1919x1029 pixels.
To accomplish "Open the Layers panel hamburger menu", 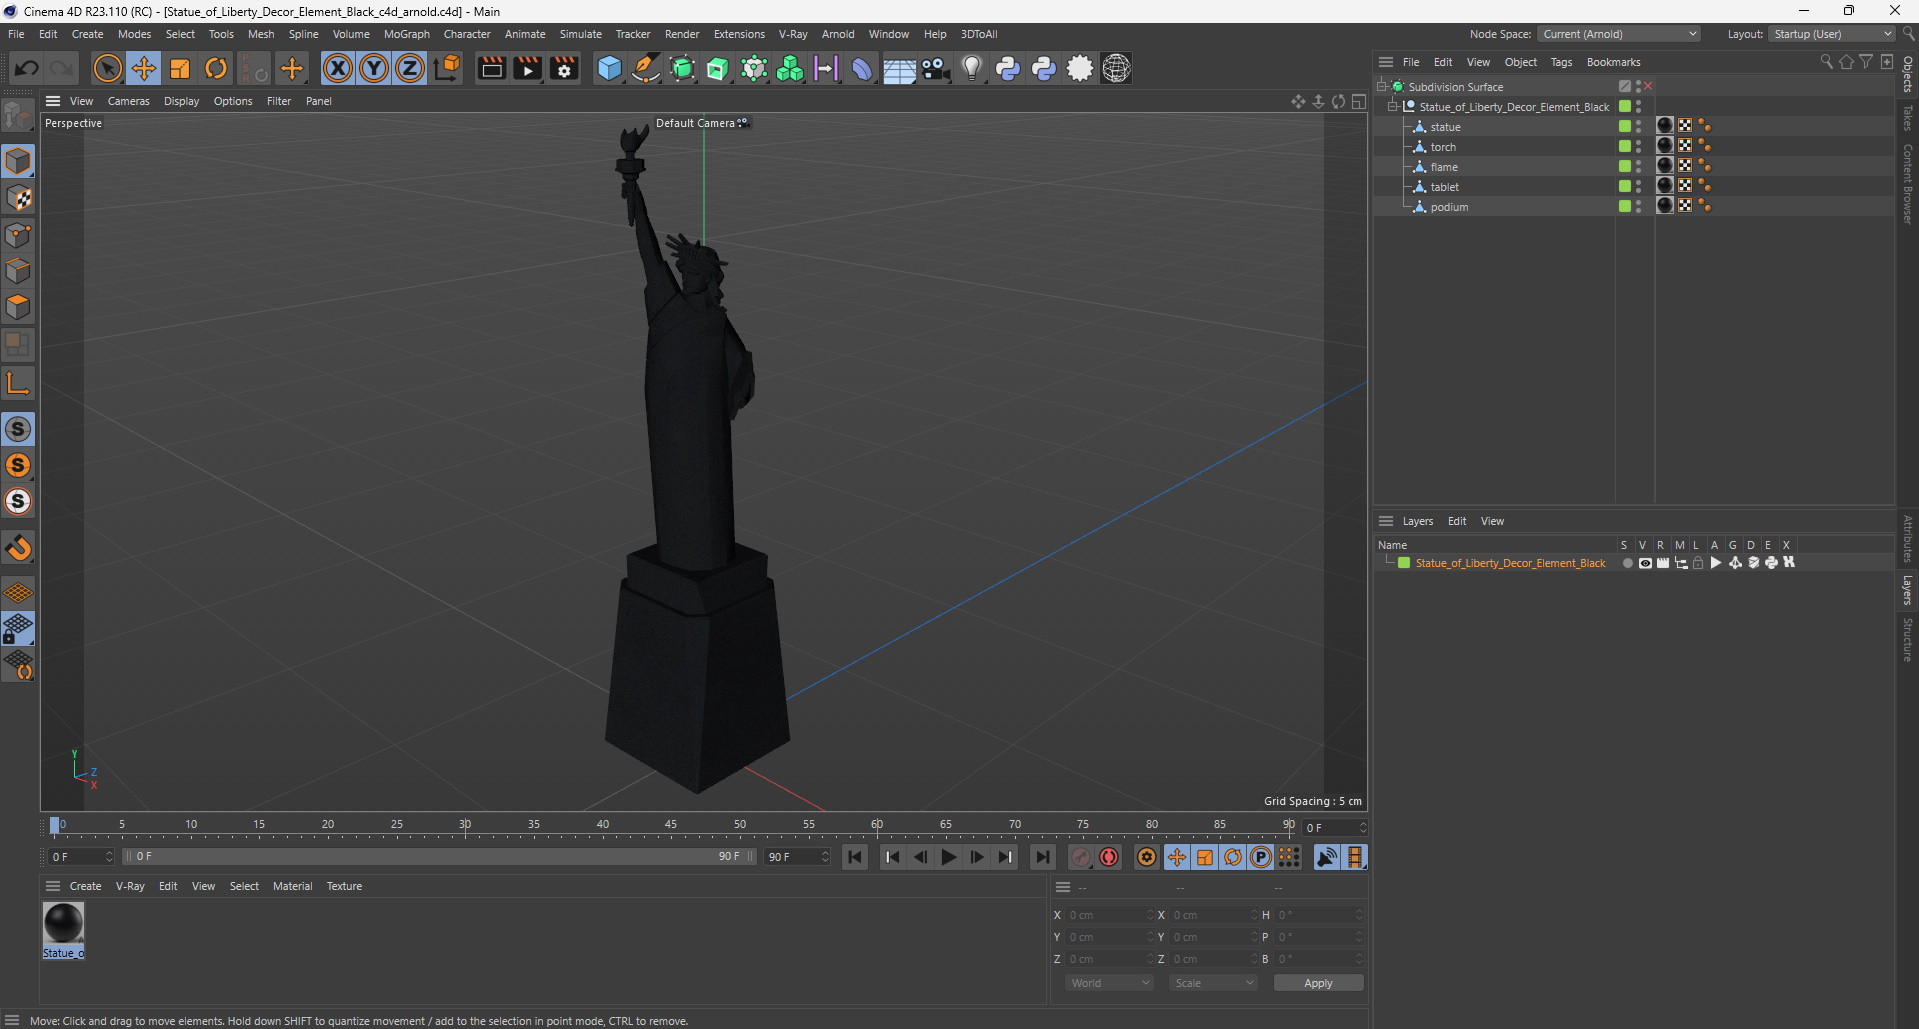I will (1386, 521).
